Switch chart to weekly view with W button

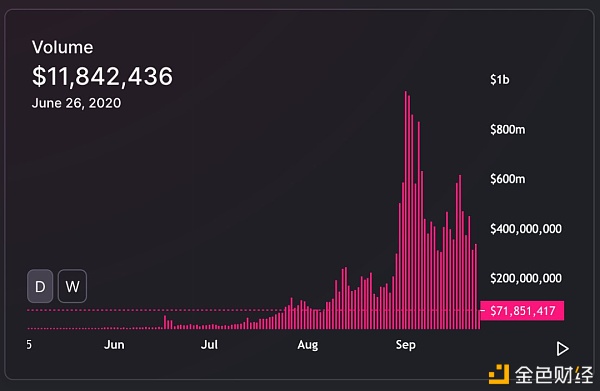click(x=72, y=286)
